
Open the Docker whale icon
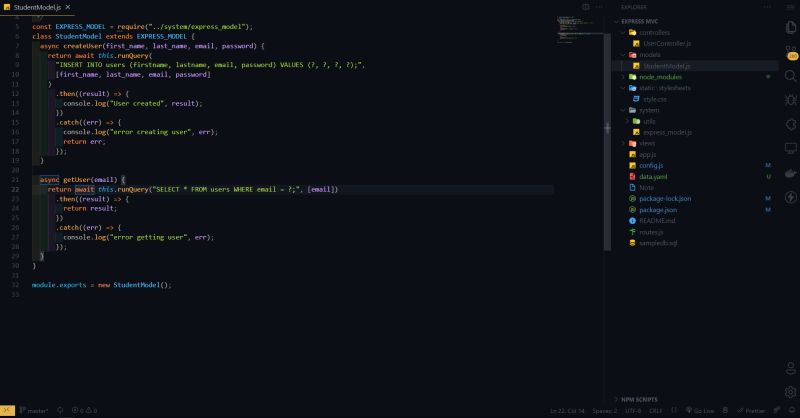pos(791,173)
